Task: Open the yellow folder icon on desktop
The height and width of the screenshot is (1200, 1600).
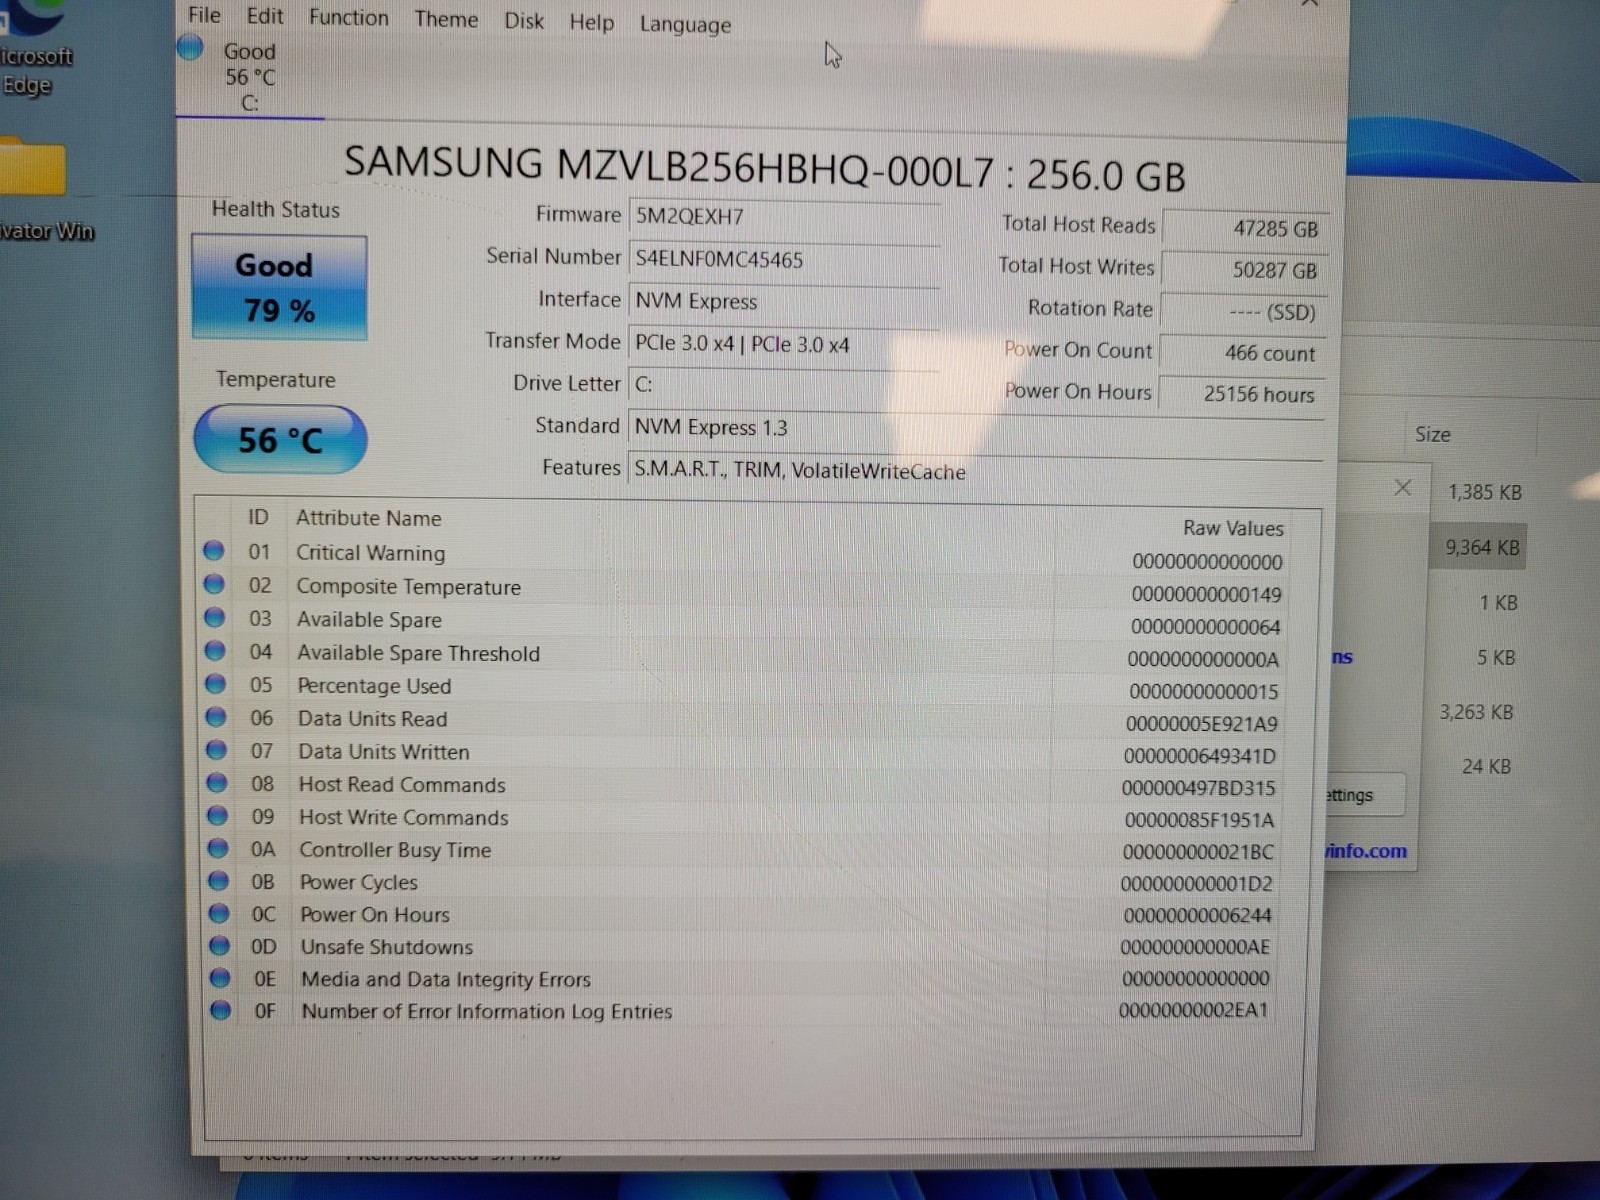Action: click(32, 168)
